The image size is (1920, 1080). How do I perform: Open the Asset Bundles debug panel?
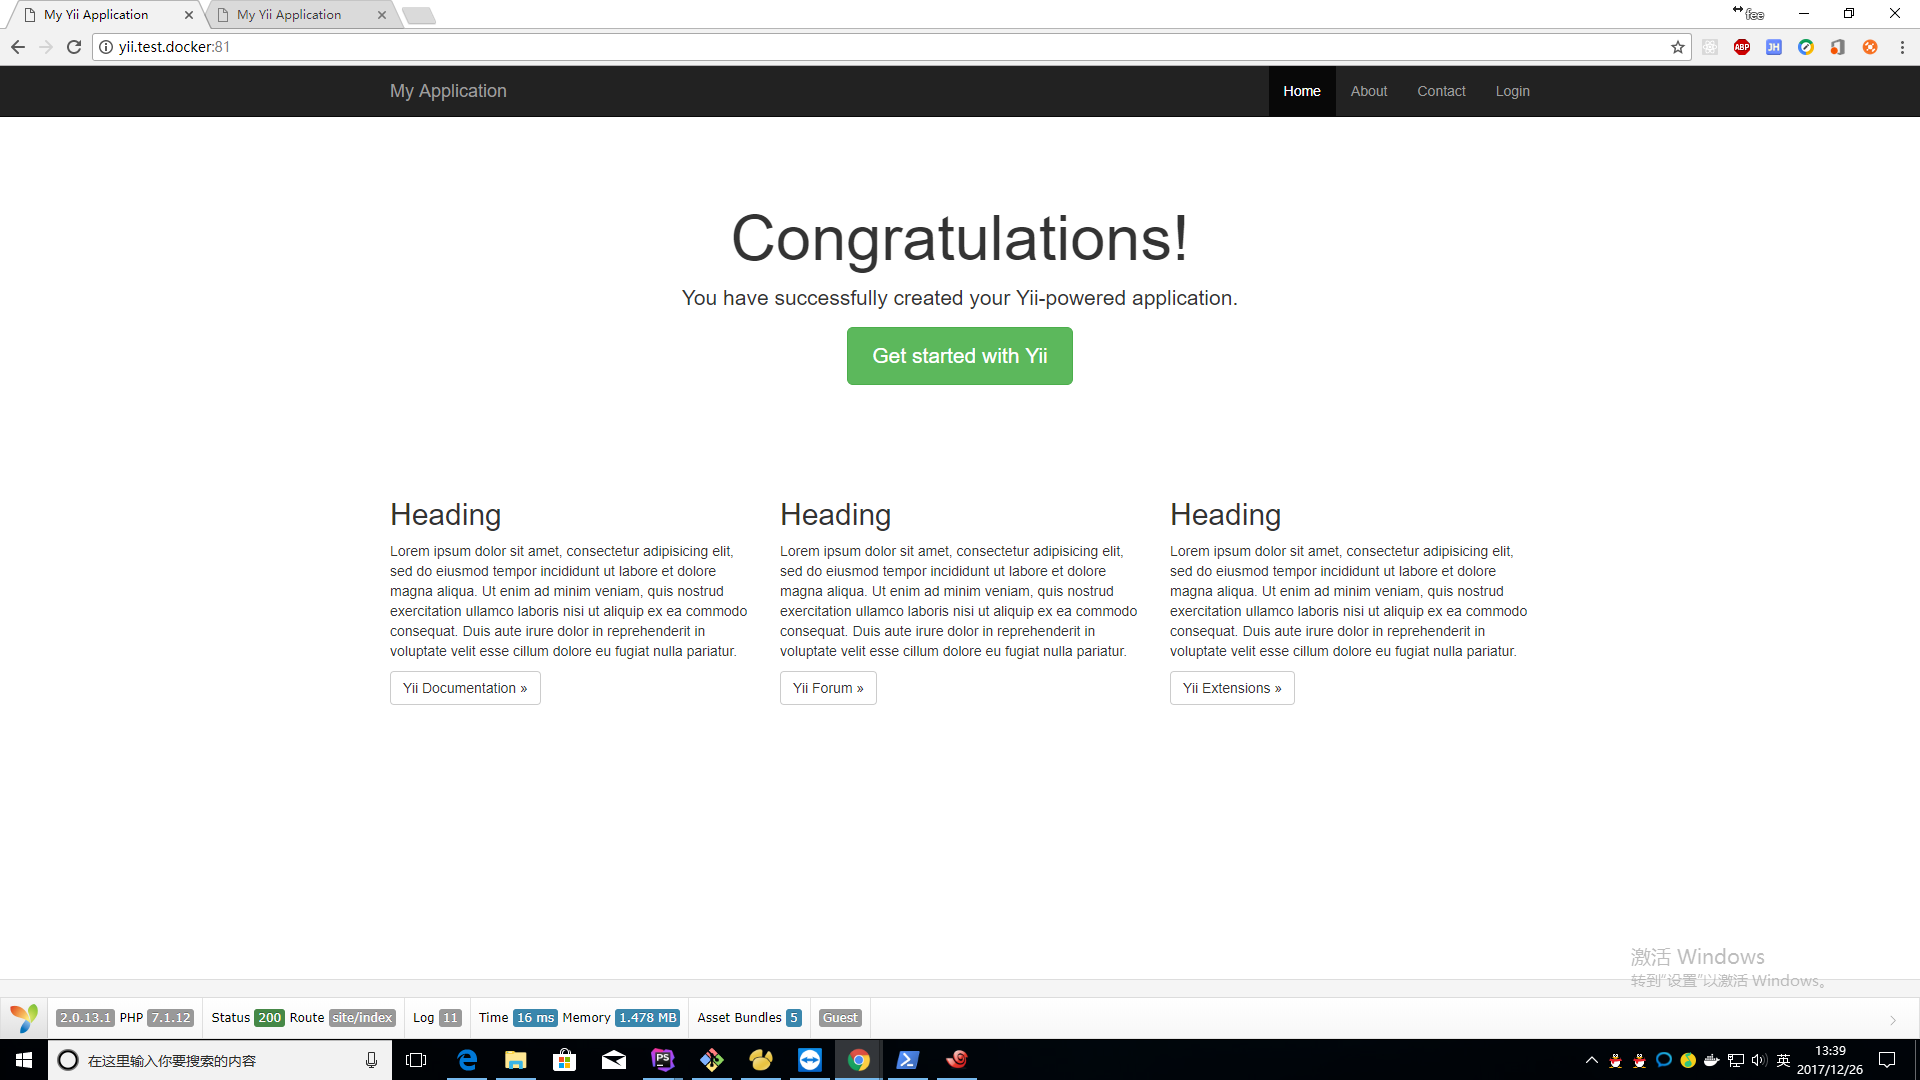point(748,1018)
